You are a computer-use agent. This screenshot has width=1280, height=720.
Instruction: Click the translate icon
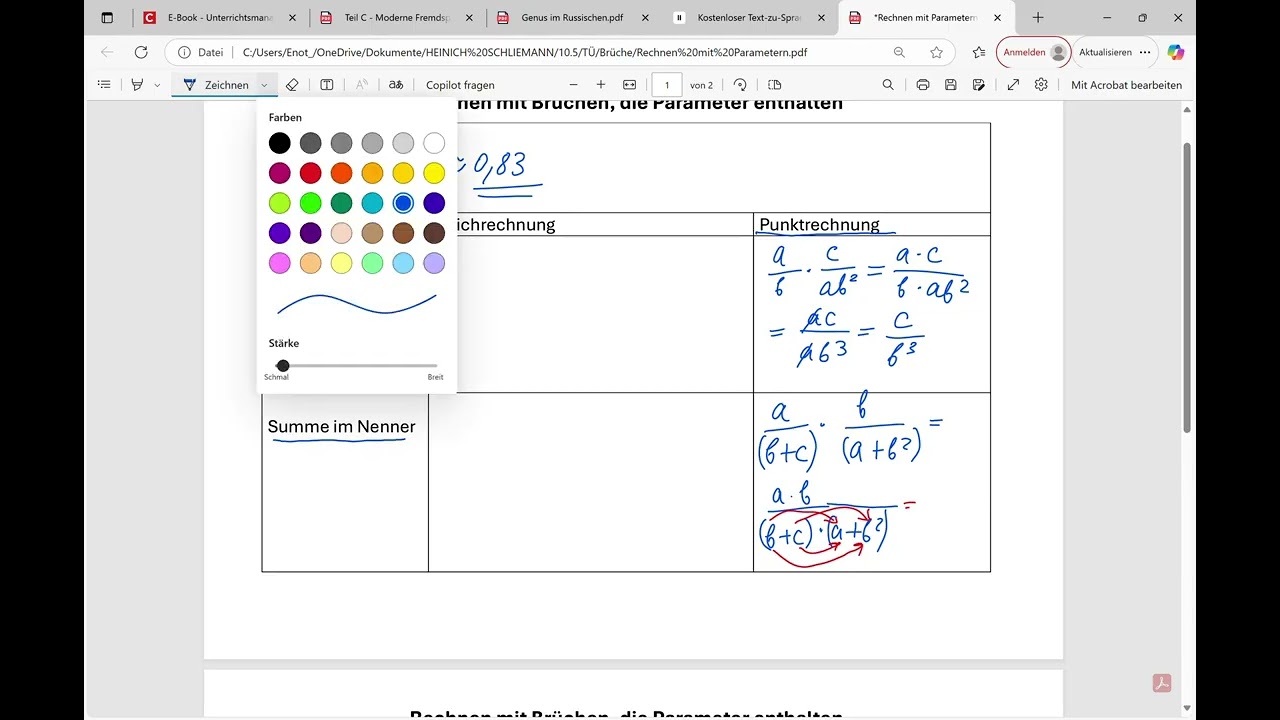(x=396, y=85)
